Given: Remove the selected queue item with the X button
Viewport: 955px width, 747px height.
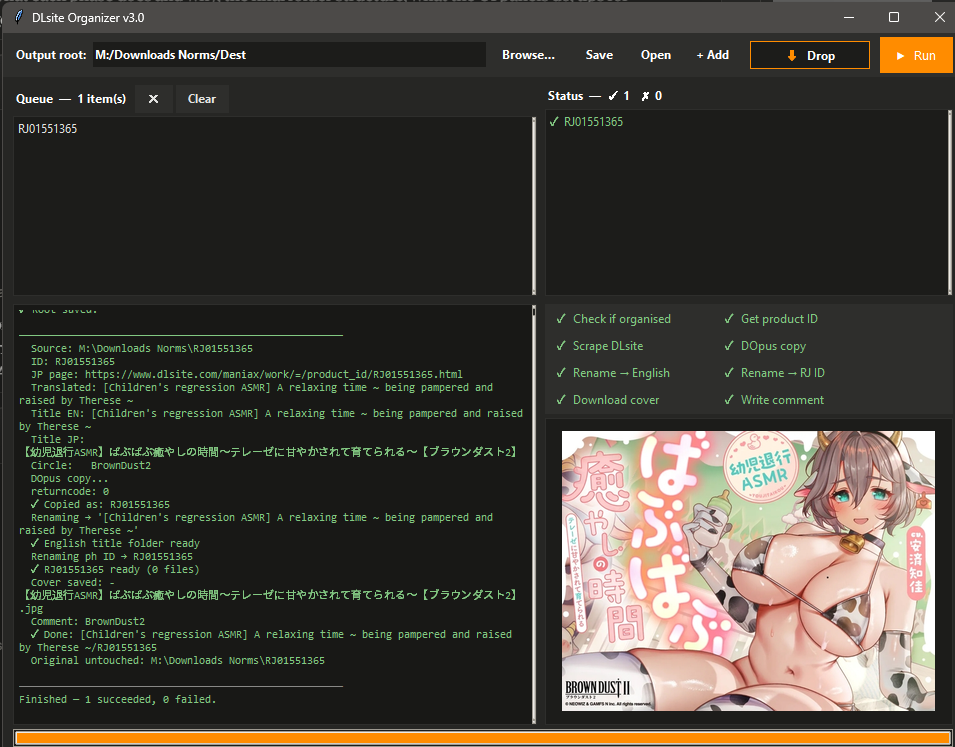Looking at the screenshot, I should [153, 99].
